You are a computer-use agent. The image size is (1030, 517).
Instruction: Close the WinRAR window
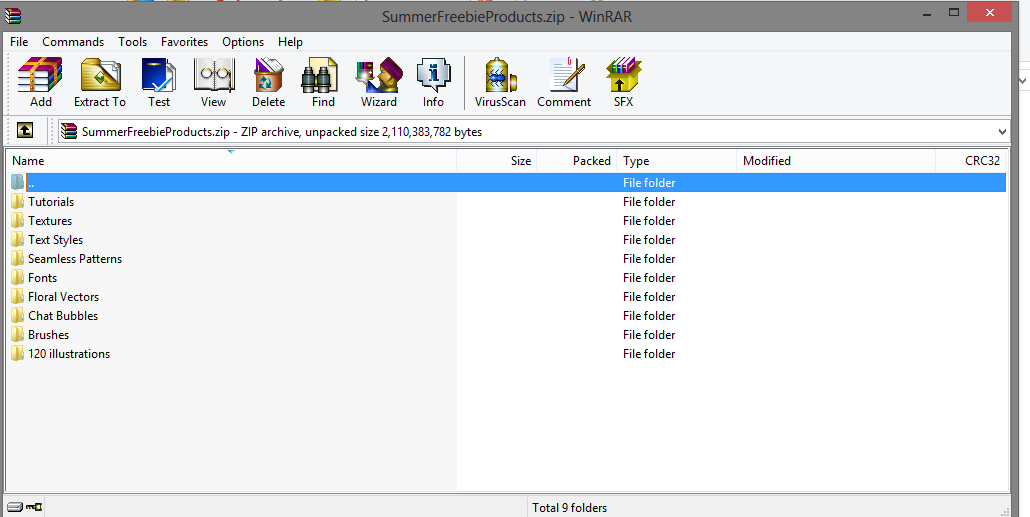pyautogui.click(x=989, y=12)
